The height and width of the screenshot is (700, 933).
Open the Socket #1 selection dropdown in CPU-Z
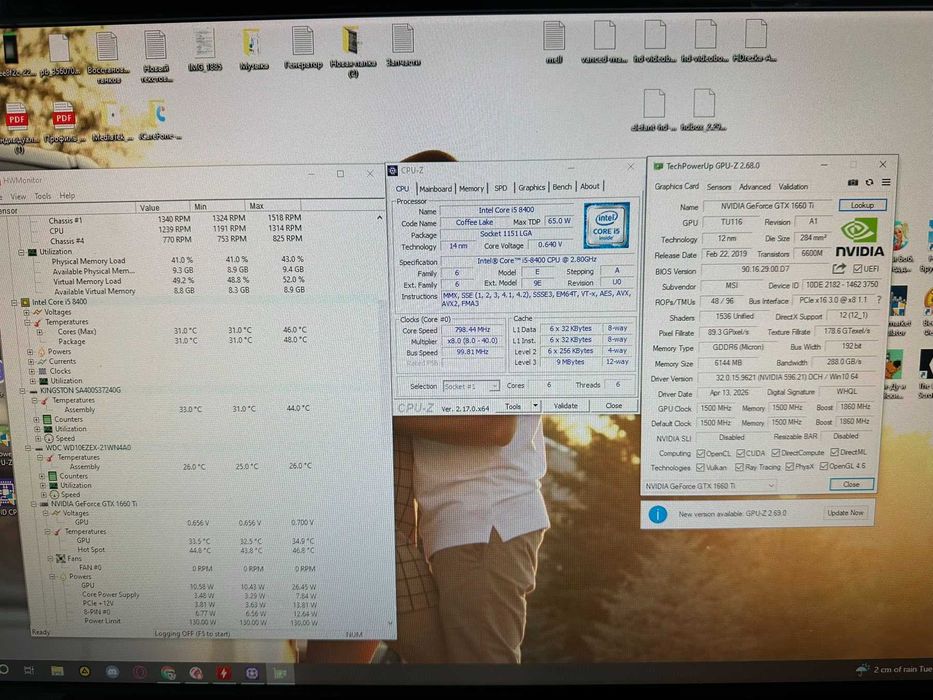[x=471, y=386]
